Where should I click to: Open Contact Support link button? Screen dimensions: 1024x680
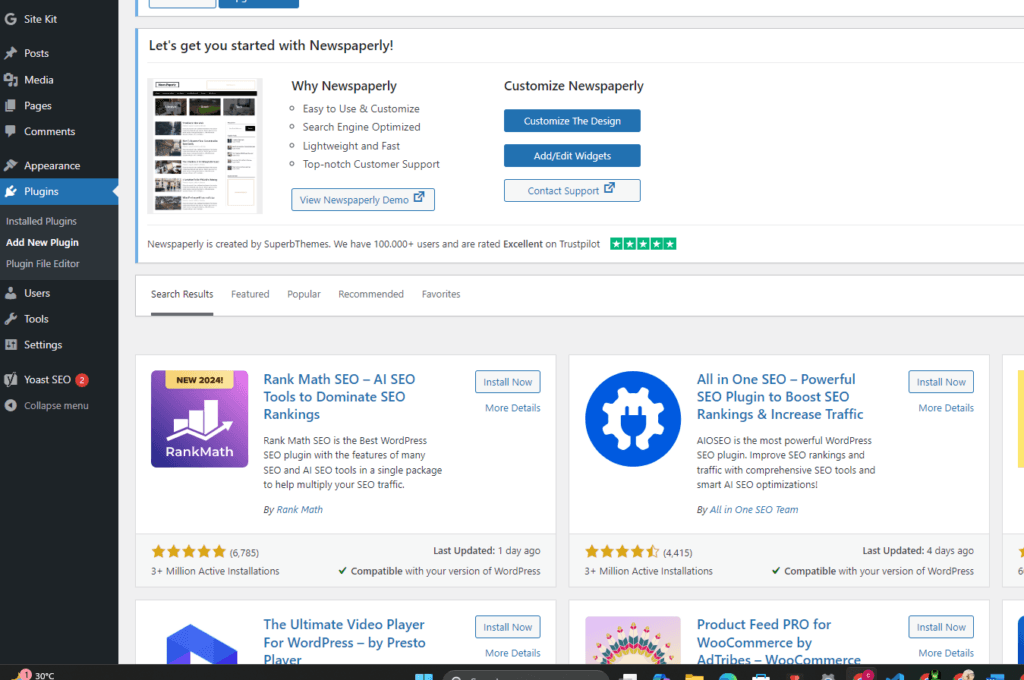[572, 190]
